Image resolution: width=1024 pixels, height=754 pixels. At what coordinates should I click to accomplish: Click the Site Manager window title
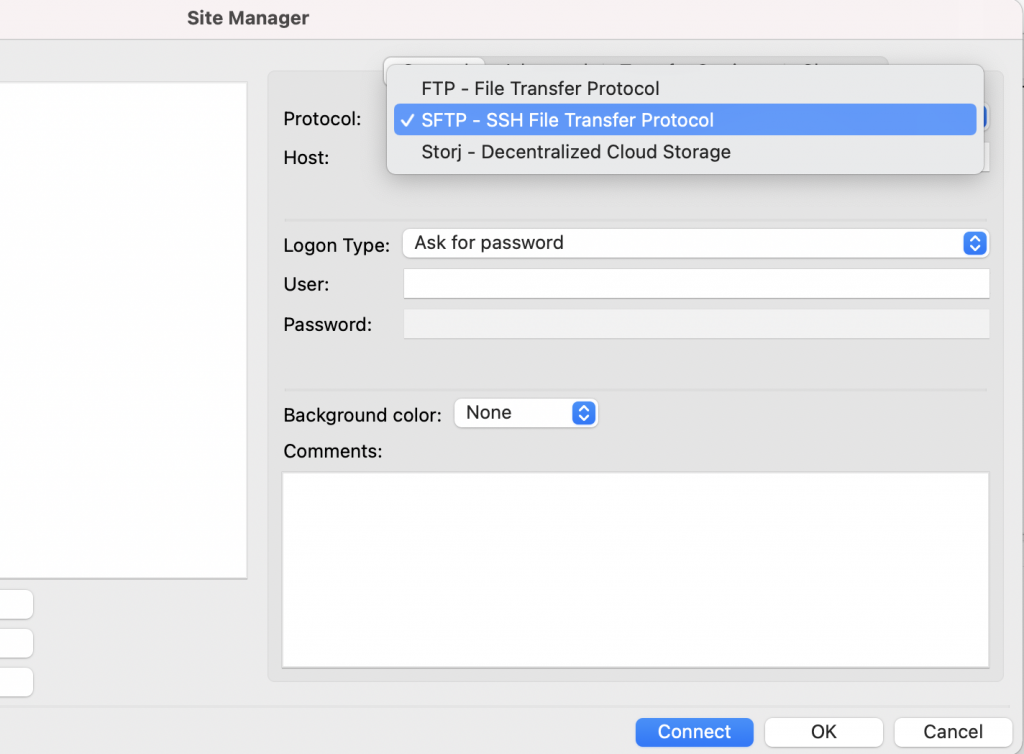click(x=248, y=18)
